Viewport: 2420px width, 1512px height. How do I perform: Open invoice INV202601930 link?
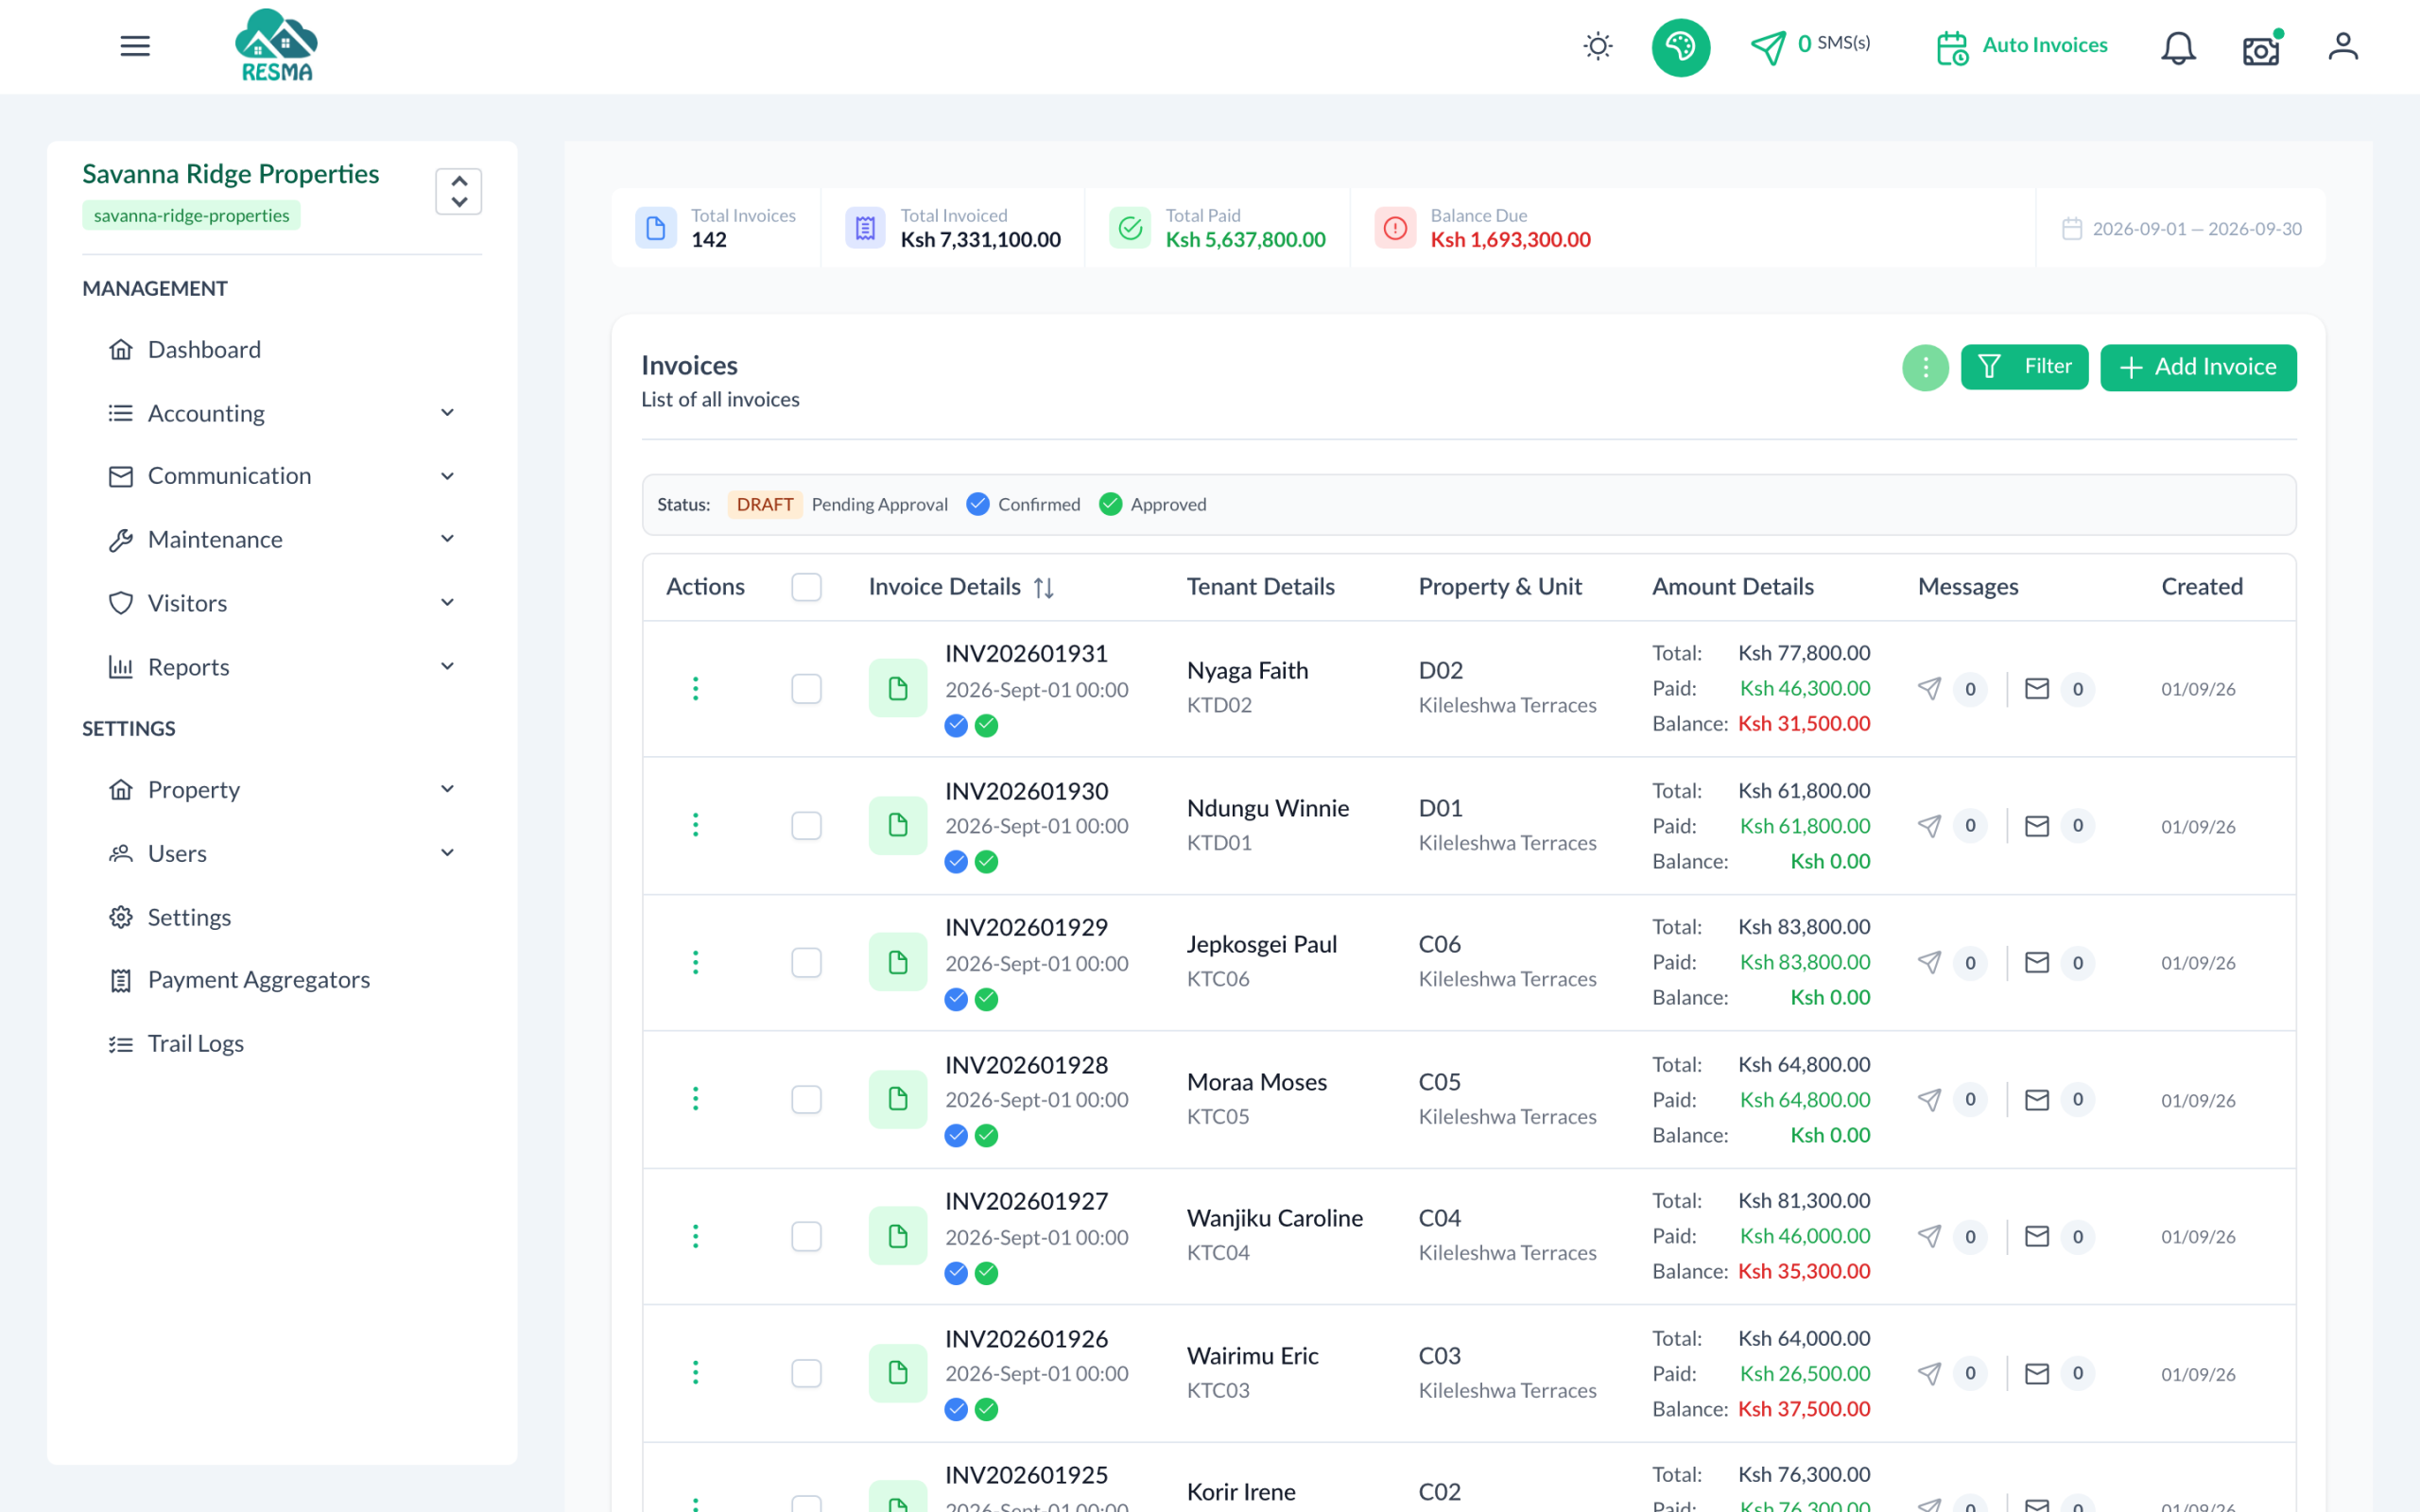point(1026,791)
